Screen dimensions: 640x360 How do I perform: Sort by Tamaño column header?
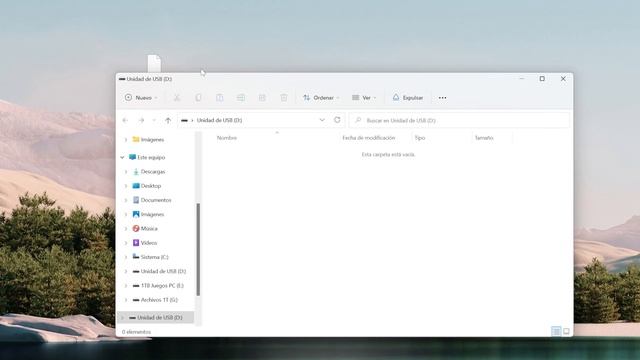pos(484,138)
